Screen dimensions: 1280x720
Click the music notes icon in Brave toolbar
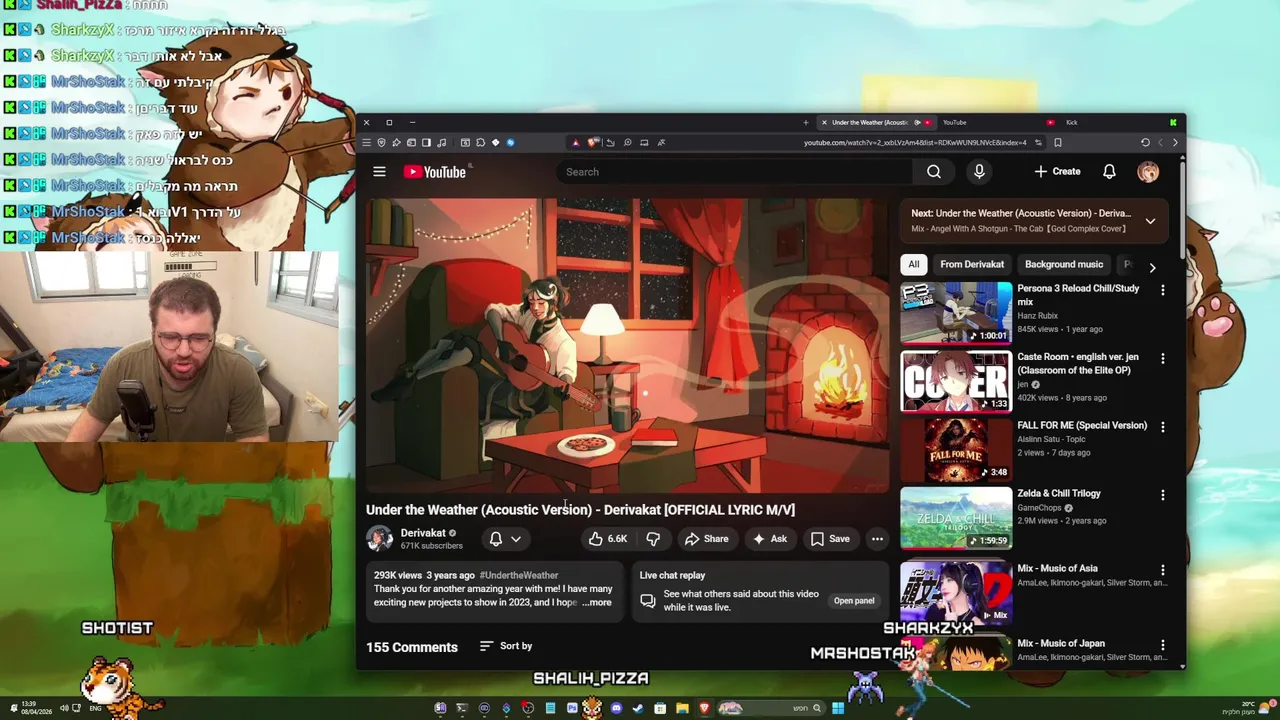click(x=441, y=142)
